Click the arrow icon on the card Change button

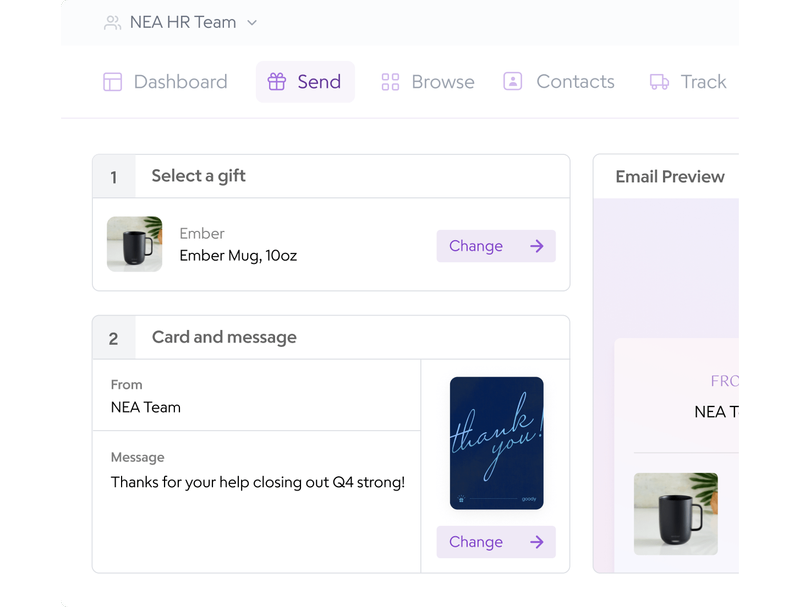(x=537, y=542)
